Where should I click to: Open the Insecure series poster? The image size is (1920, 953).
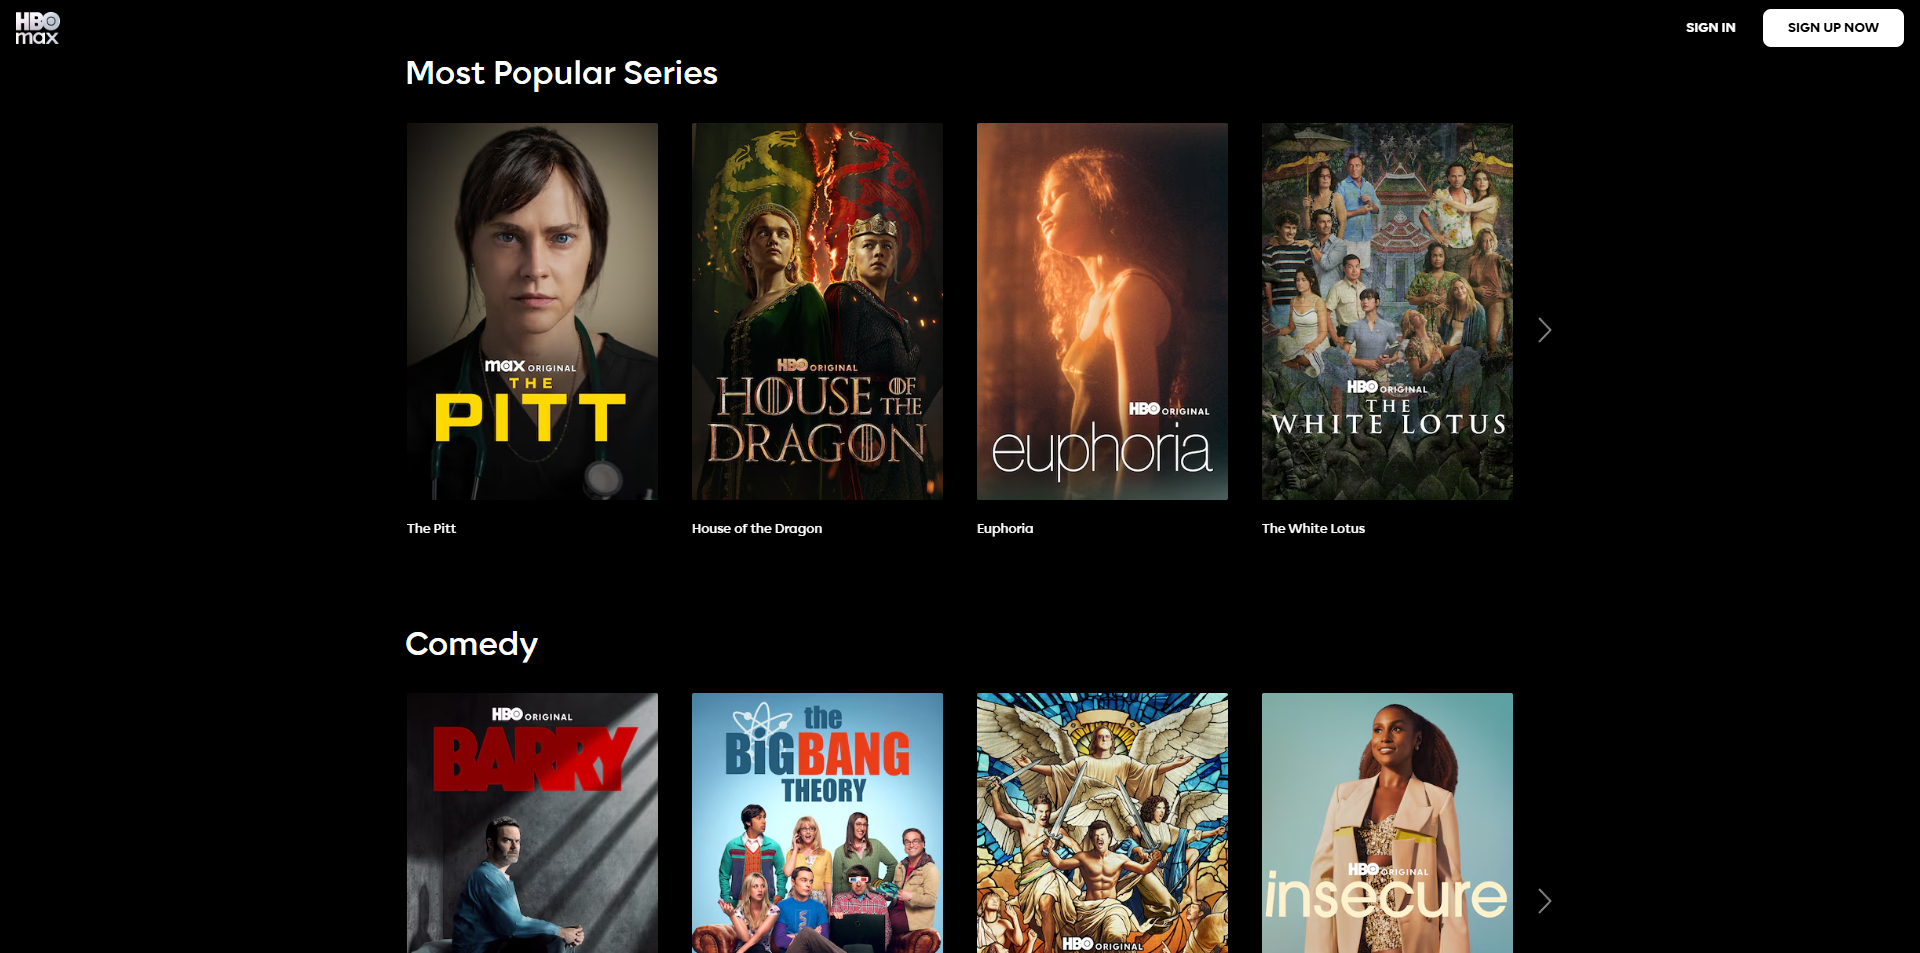(x=1387, y=823)
